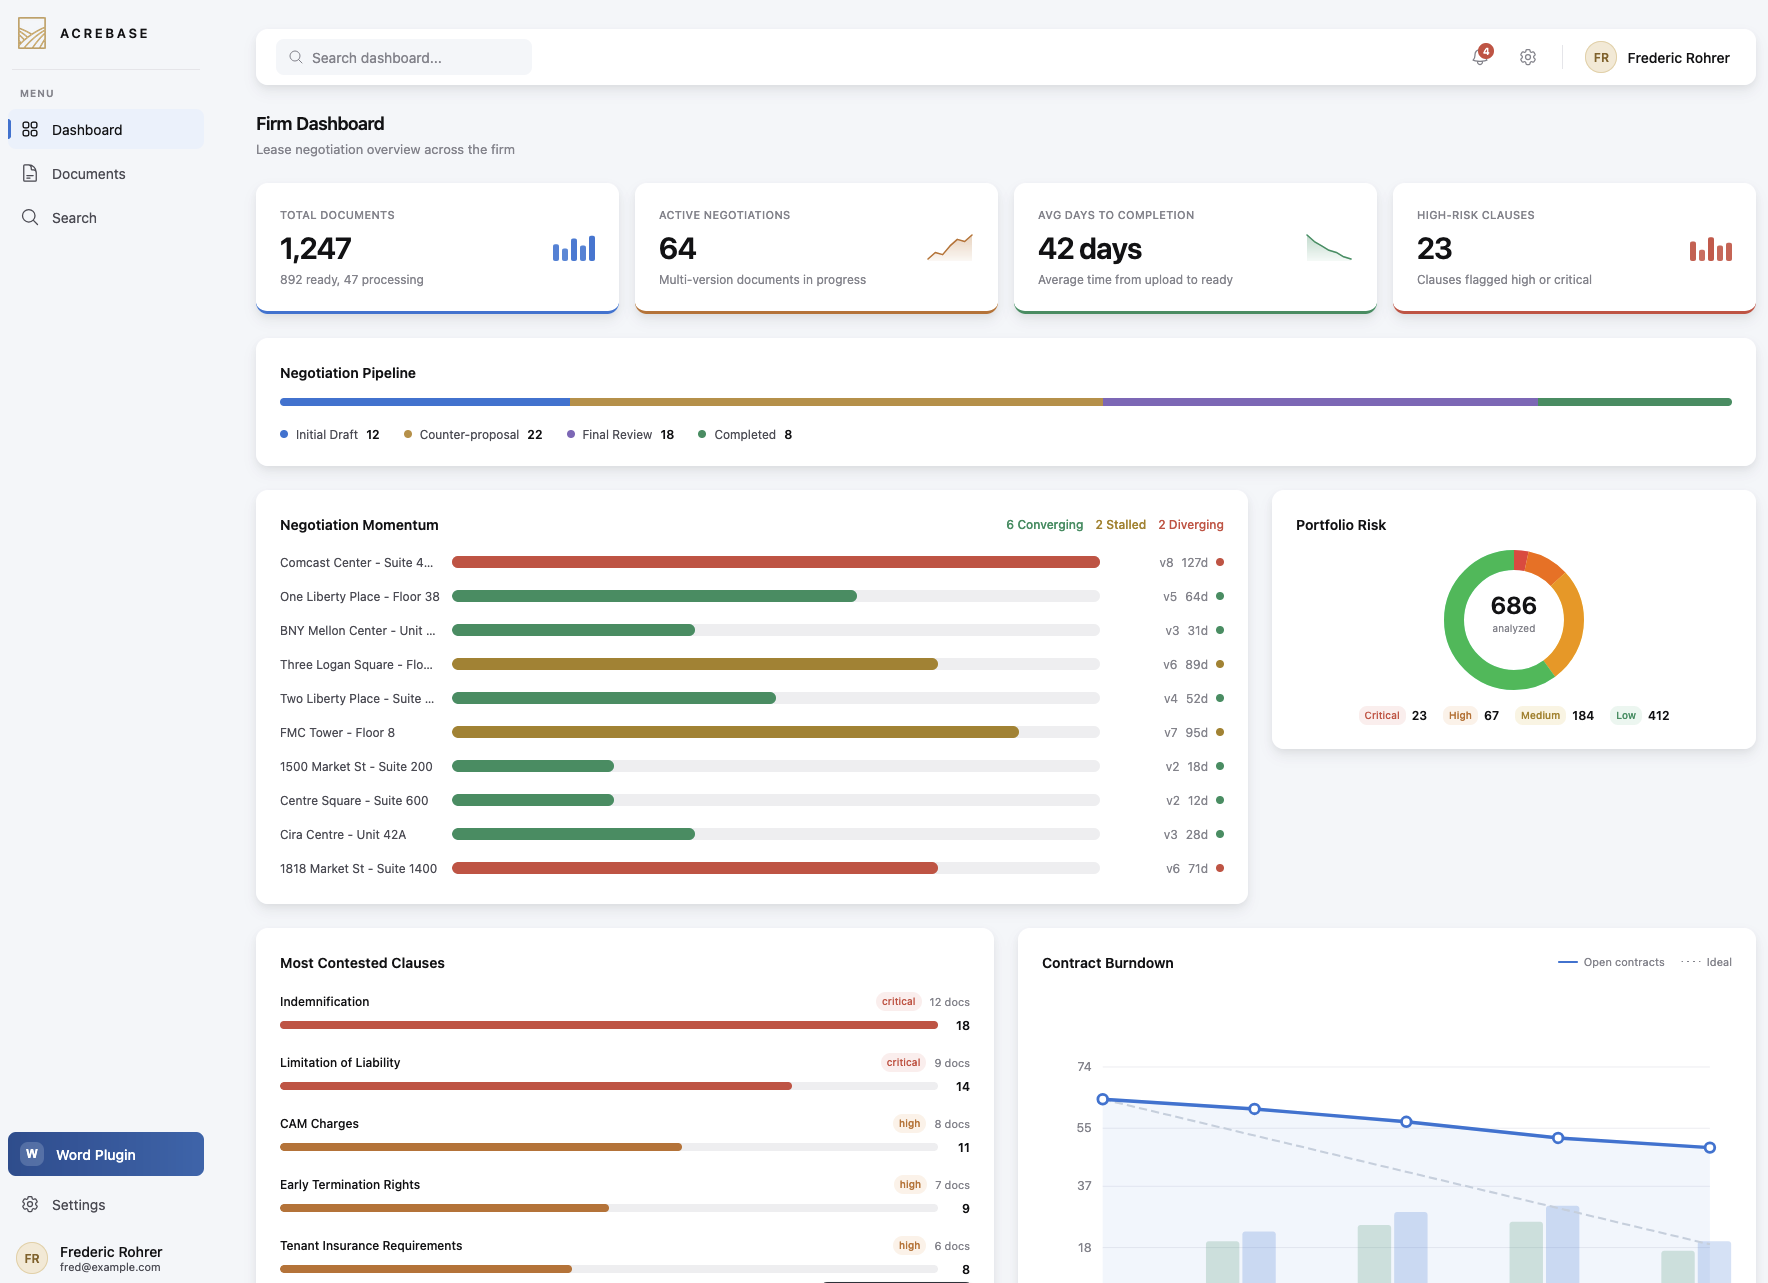
Task: Click the Acrebase logo icon
Action: click(31, 32)
